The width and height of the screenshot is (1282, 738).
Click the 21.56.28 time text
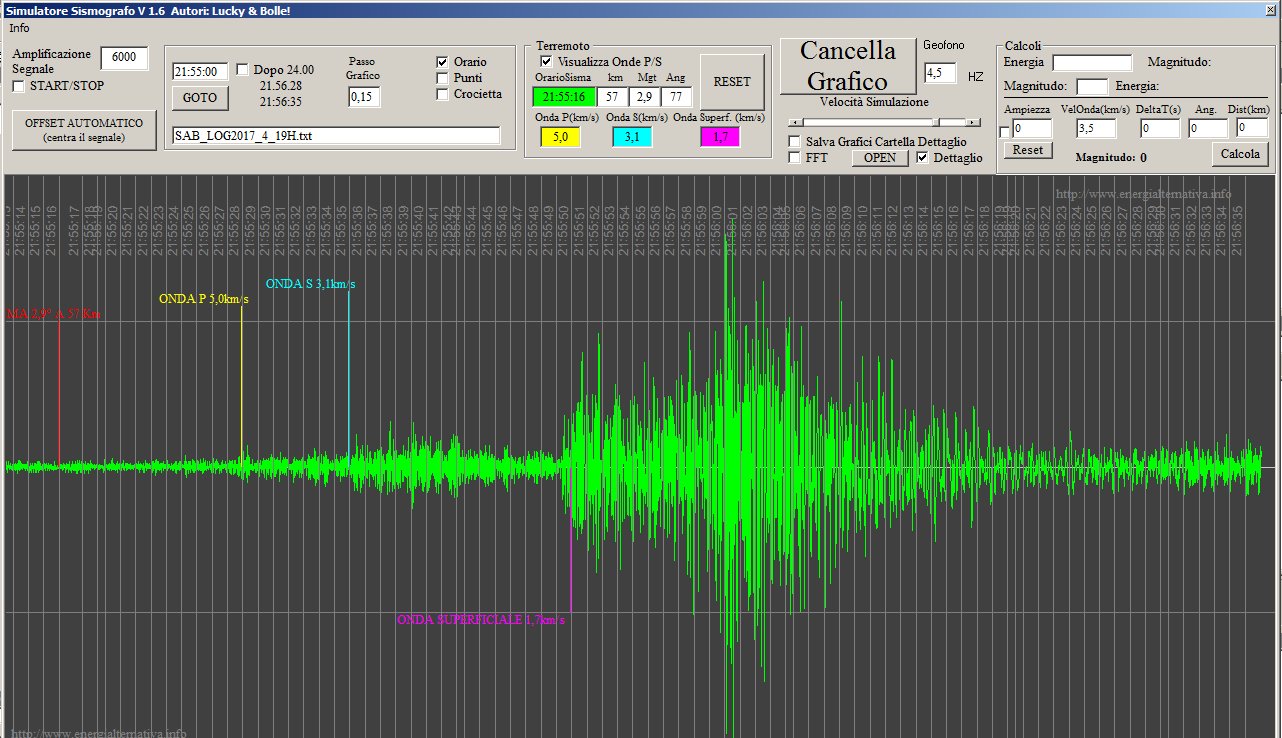click(281, 86)
